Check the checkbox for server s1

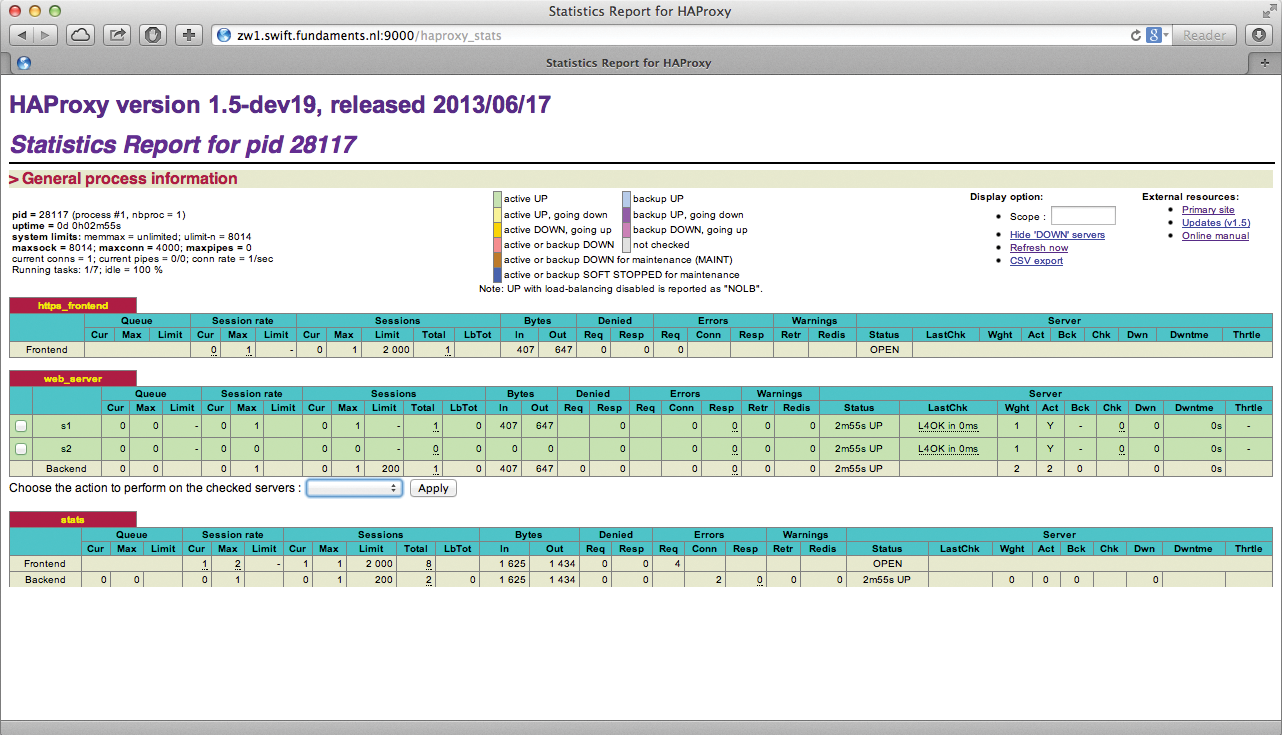click(x=21, y=426)
